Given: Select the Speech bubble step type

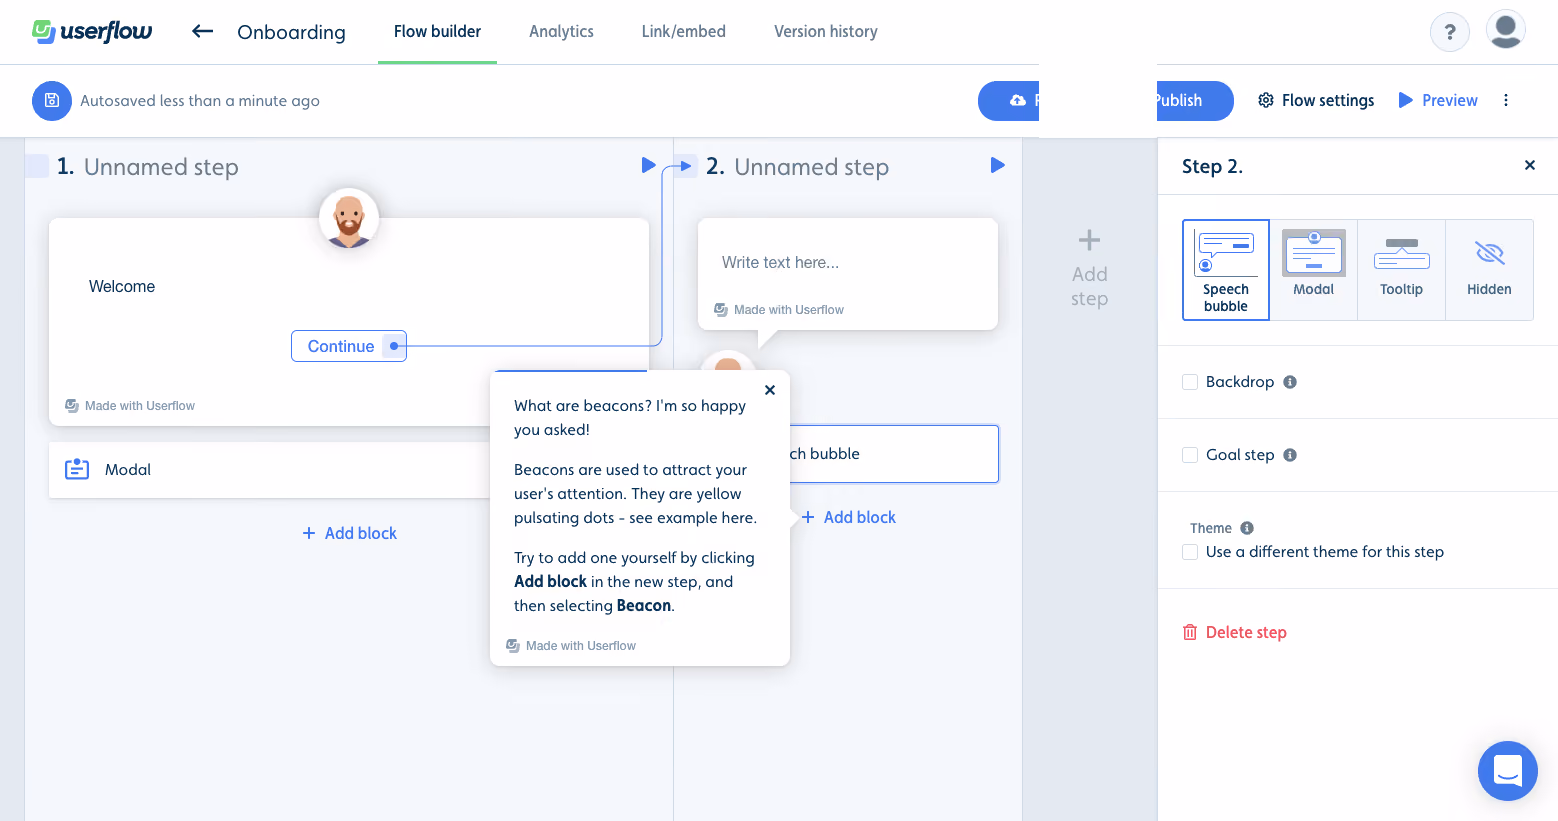Looking at the screenshot, I should (1226, 270).
